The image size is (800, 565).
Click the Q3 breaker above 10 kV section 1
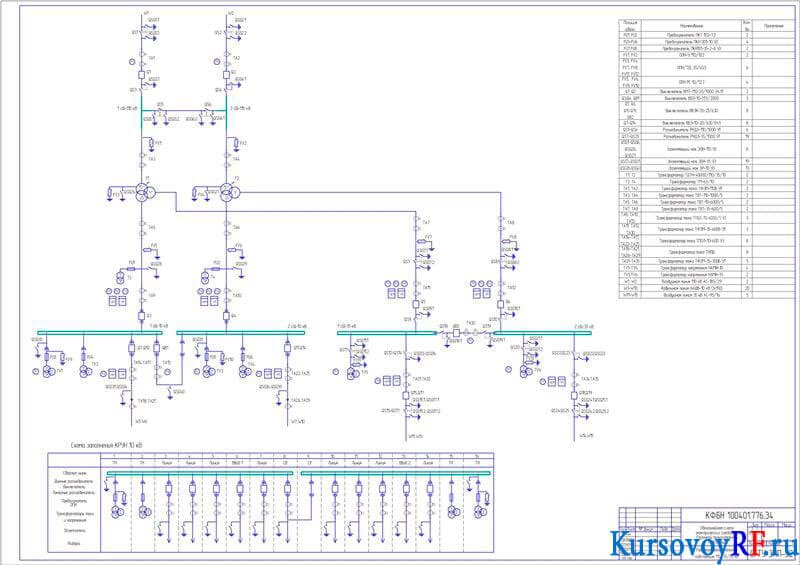click(x=142, y=316)
